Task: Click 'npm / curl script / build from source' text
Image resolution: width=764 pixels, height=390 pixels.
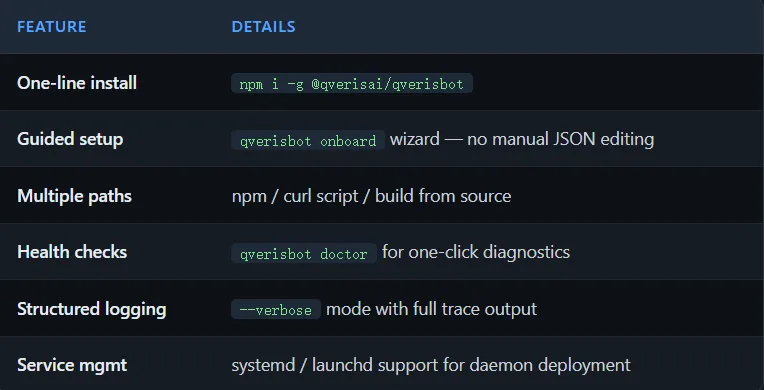Action: 371,196
